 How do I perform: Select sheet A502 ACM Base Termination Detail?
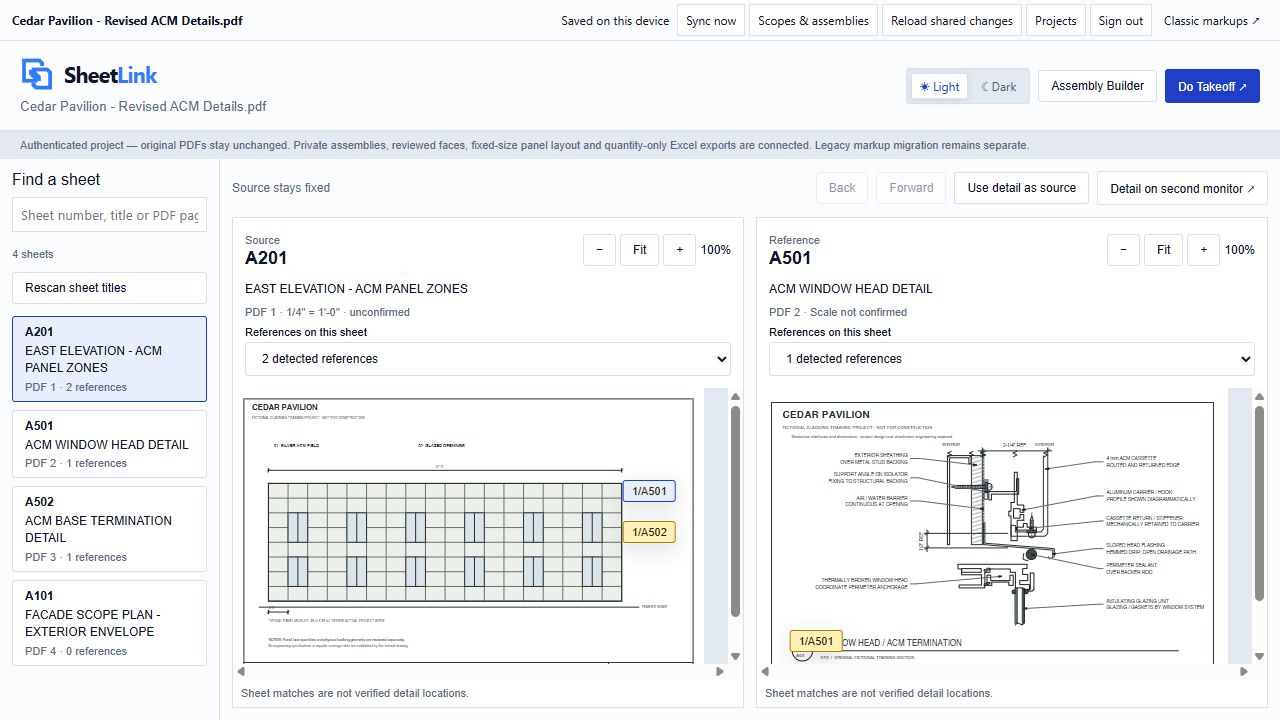click(x=109, y=529)
